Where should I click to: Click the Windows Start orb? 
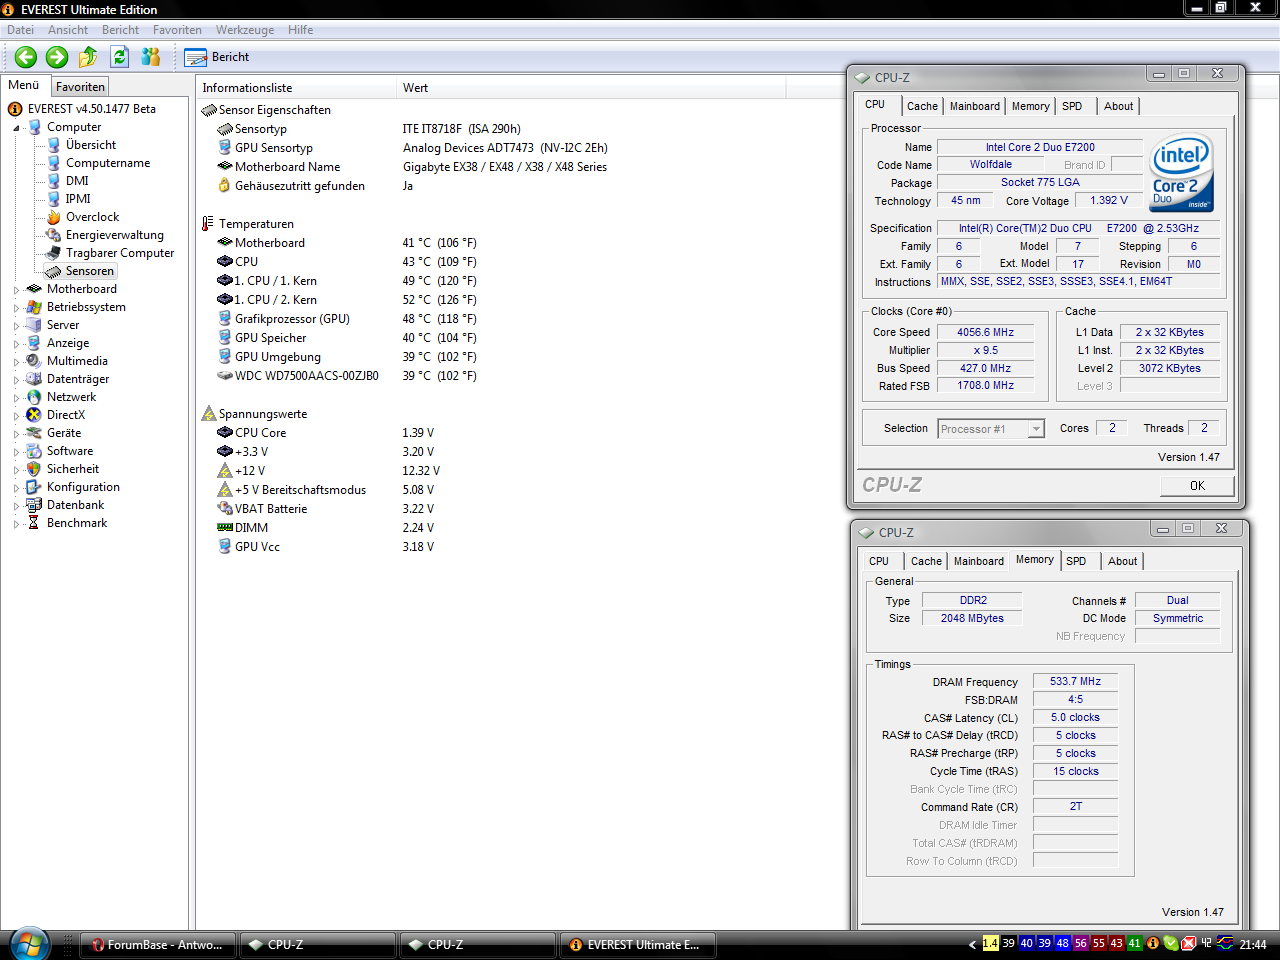[x=28, y=944]
